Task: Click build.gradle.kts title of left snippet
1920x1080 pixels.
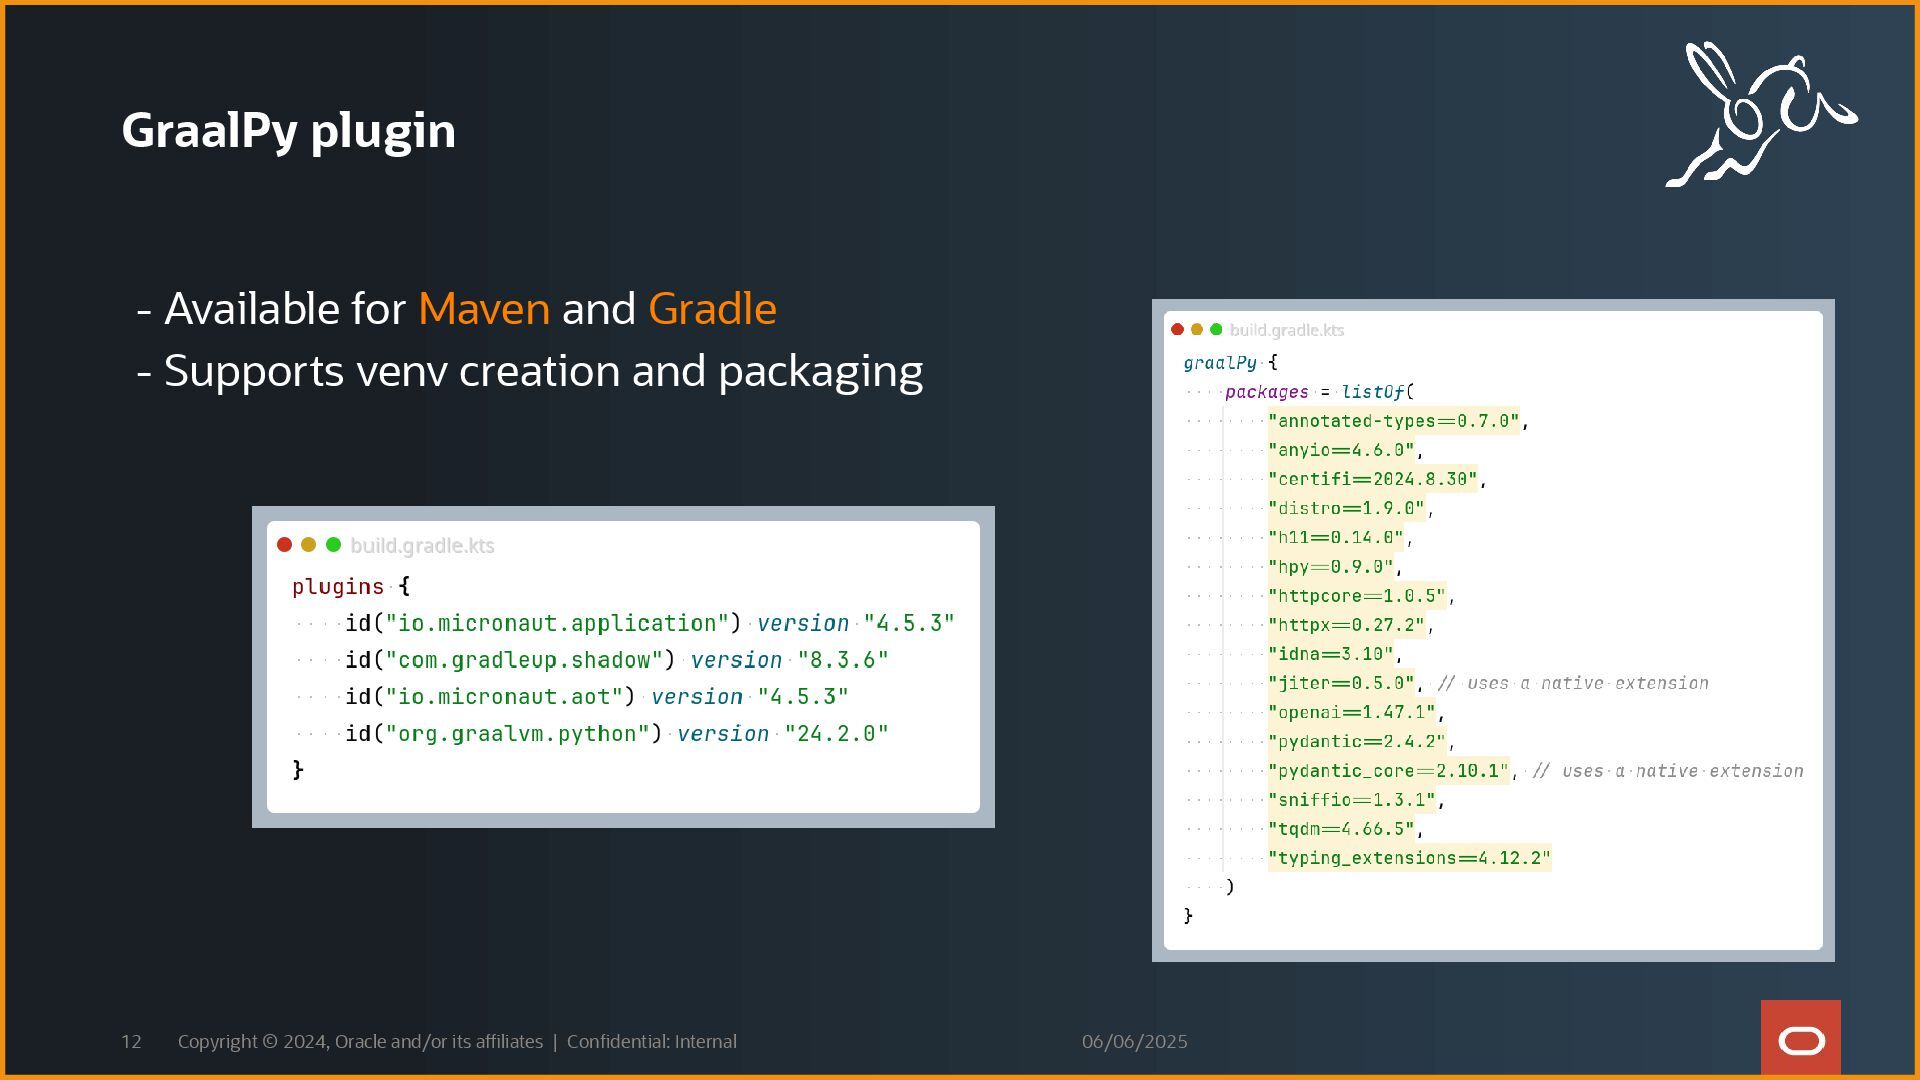Action: click(x=422, y=546)
